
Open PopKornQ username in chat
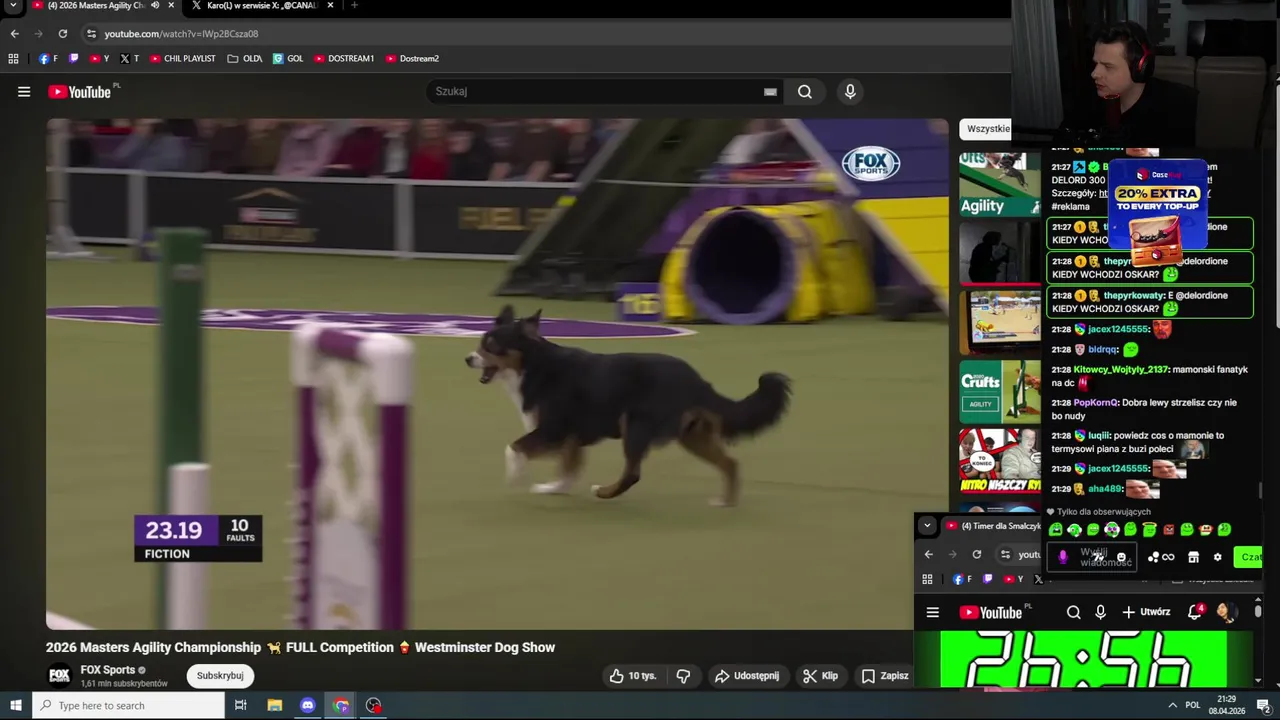(1095, 403)
